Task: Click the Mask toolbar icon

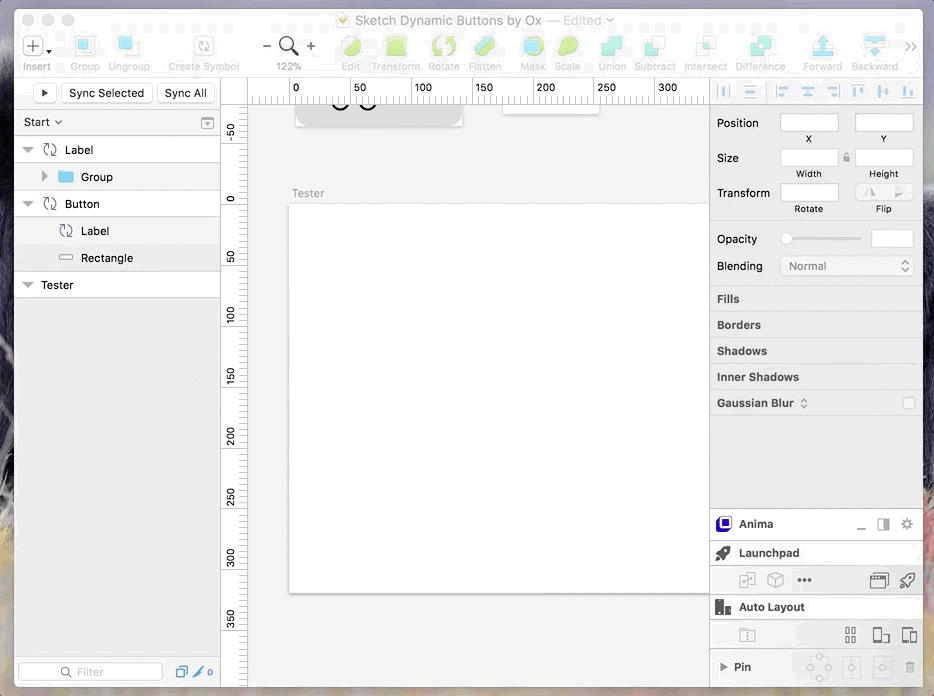Action: coord(533,46)
